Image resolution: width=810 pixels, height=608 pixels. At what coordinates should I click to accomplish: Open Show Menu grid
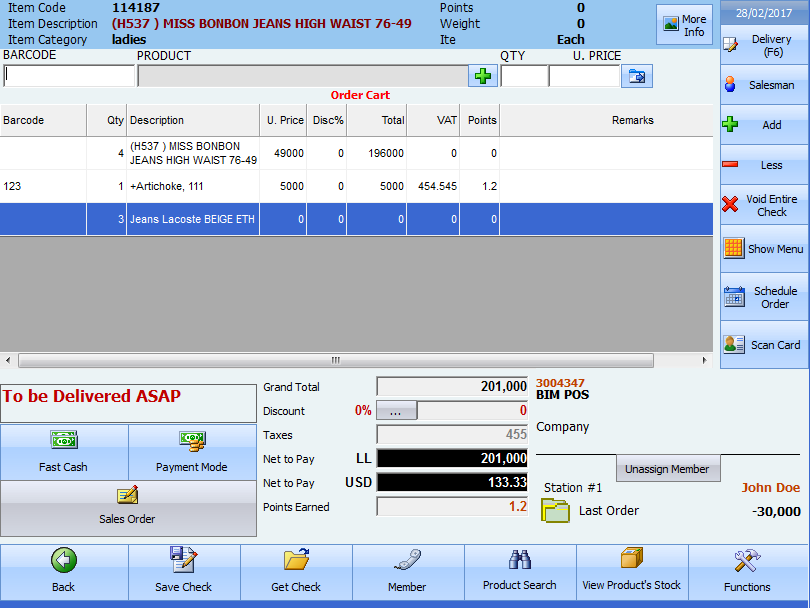pos(764,249)
